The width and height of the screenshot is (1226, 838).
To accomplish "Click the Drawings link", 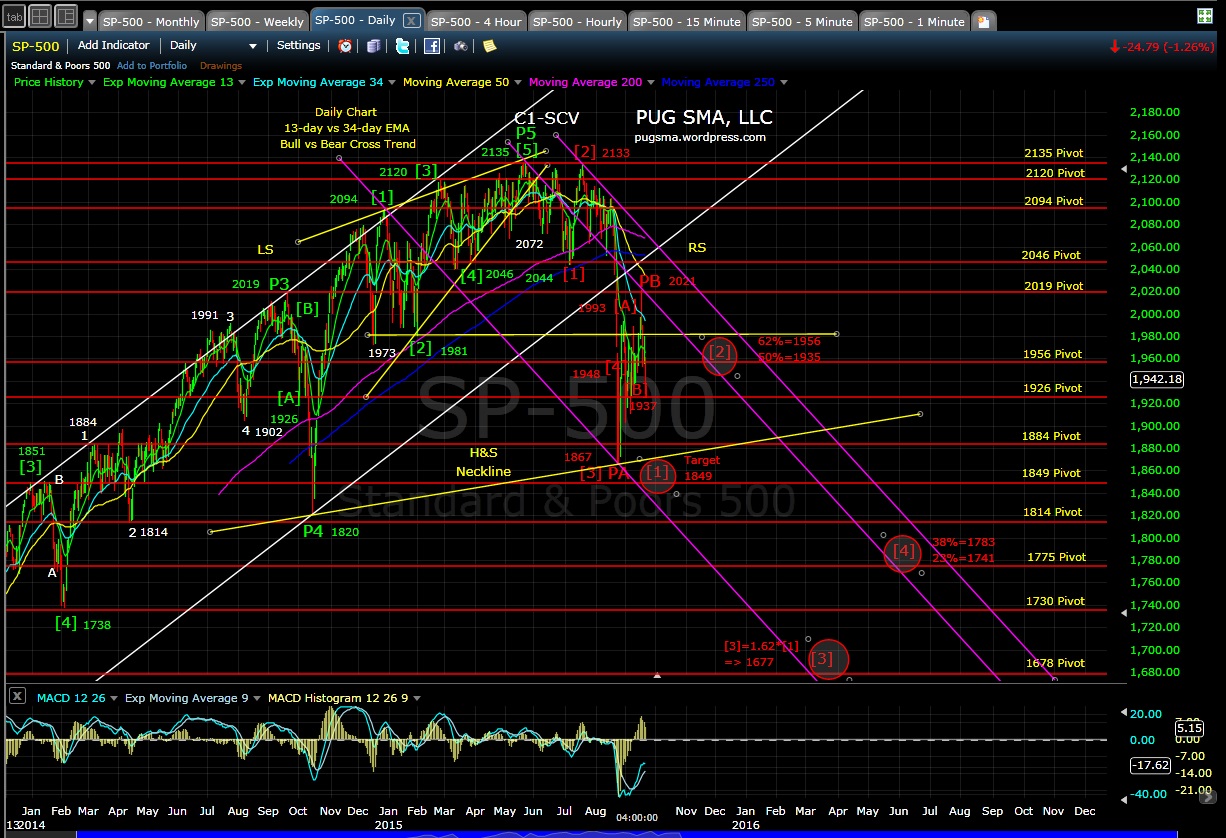I will click(222, 66).
